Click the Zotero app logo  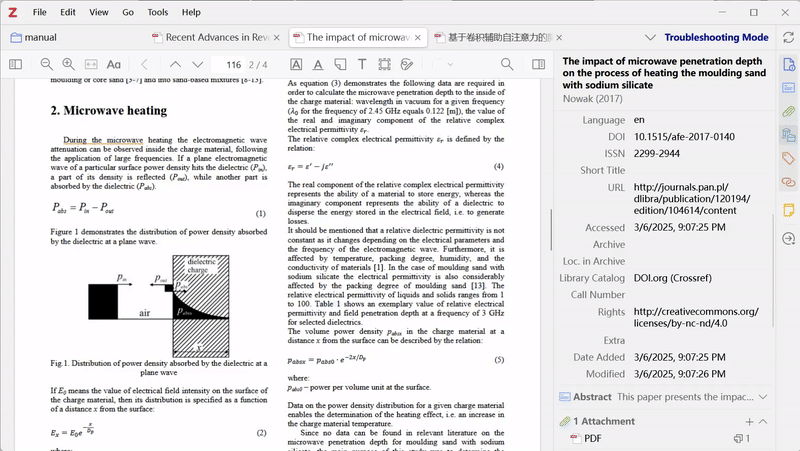12,12
